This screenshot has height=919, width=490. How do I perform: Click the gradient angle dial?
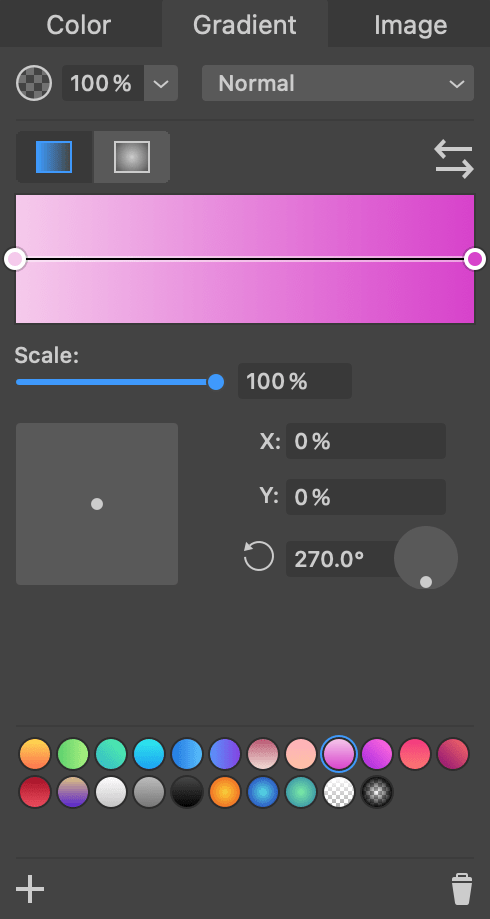click(x=426, y=557)
